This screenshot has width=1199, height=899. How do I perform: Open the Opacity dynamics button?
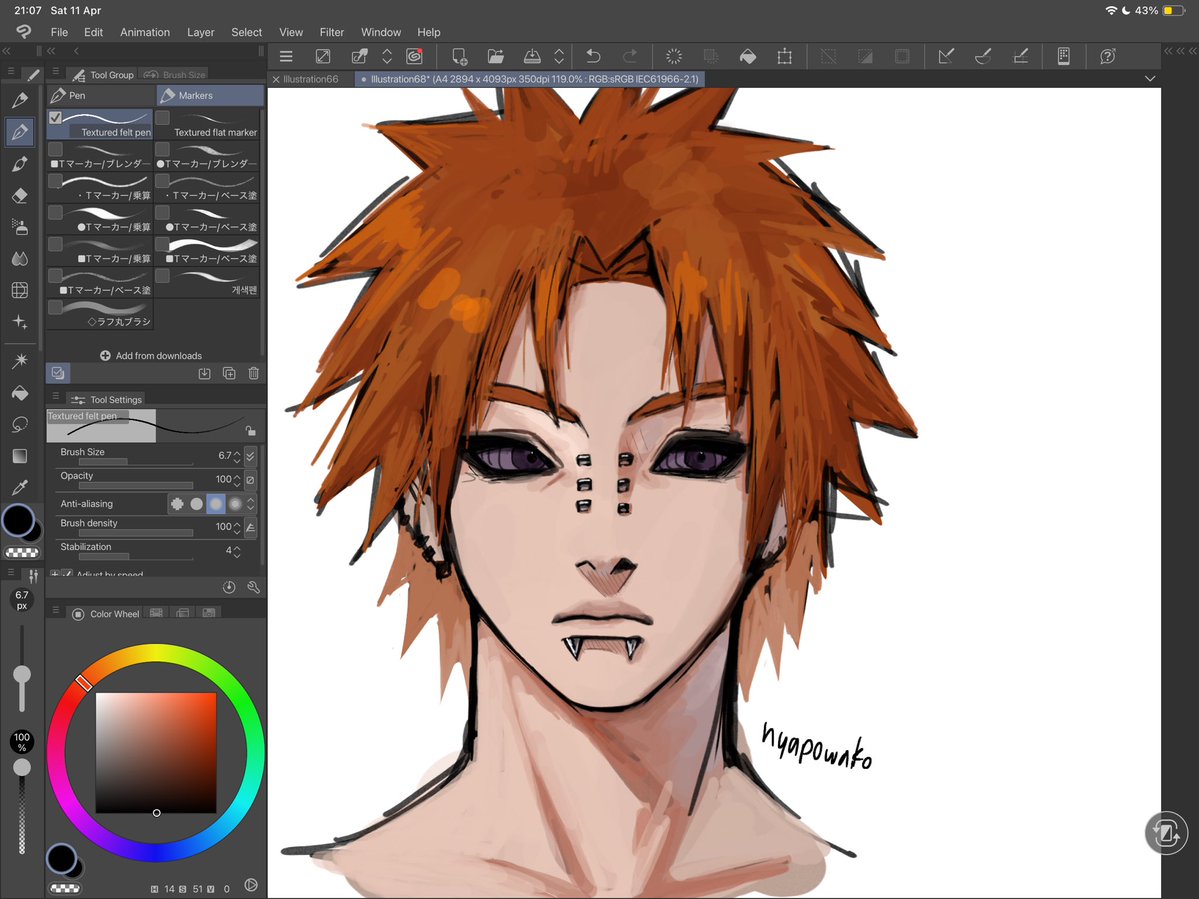pos(251,479)
